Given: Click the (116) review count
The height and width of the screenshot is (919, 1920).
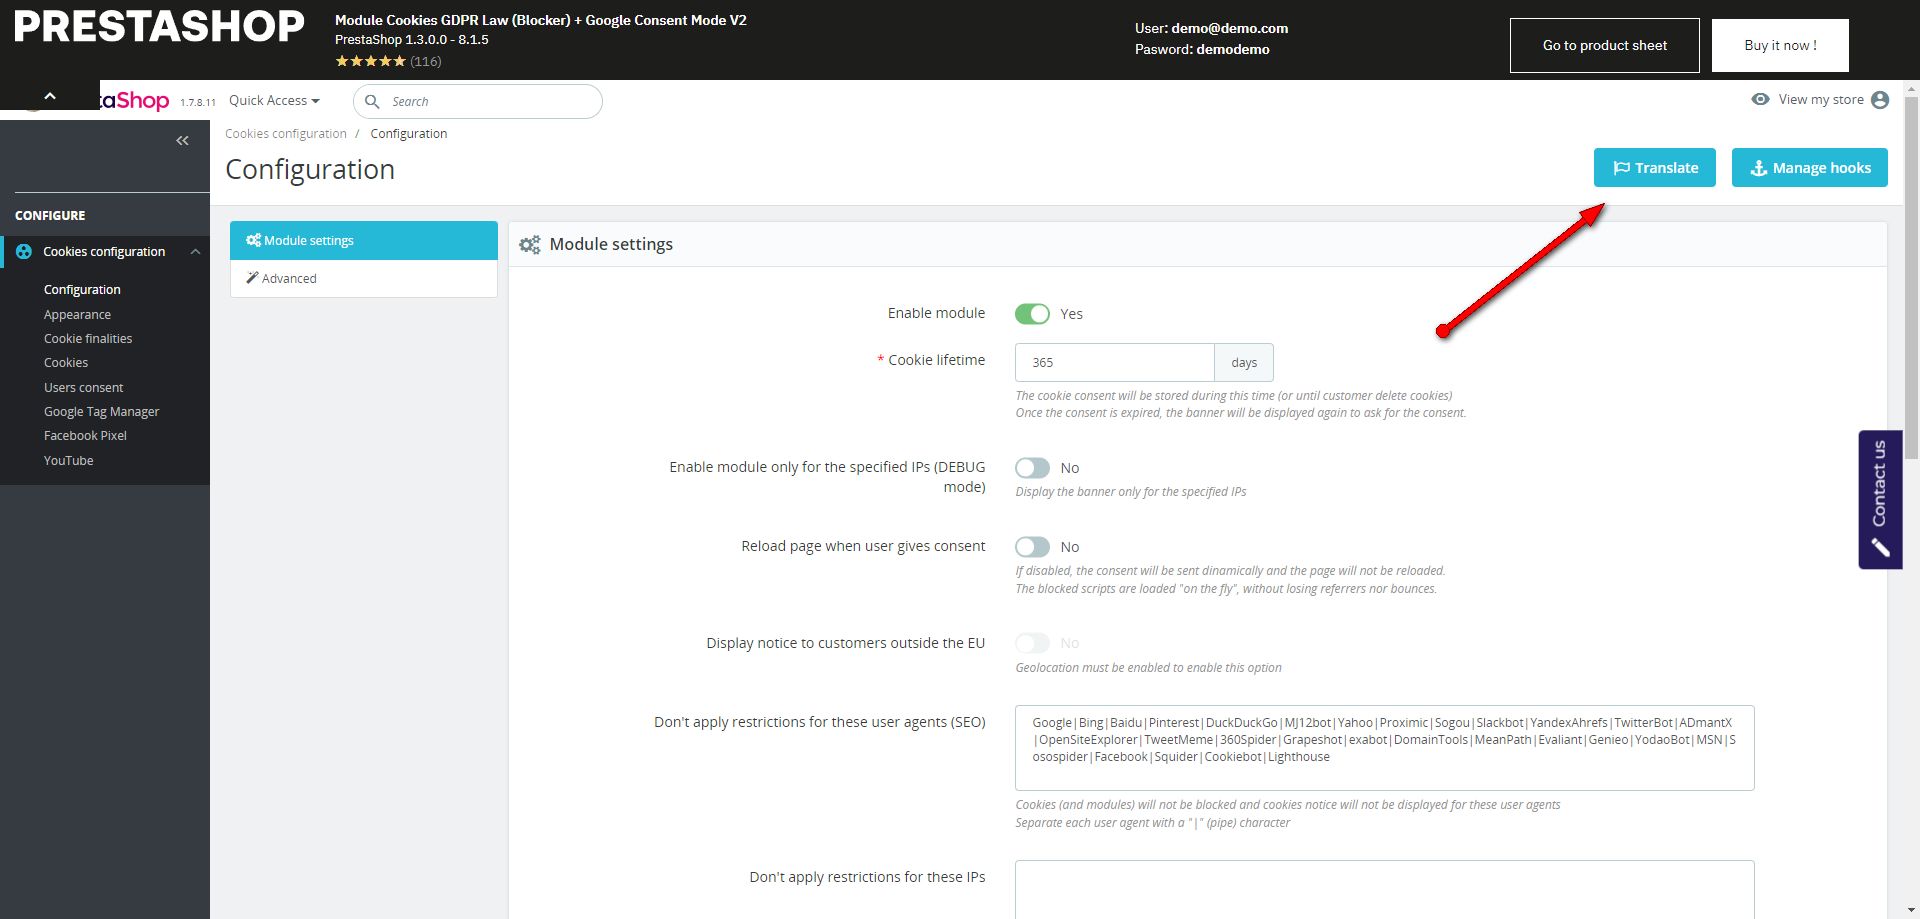Looking at the screenshot, I should point(426,61).
